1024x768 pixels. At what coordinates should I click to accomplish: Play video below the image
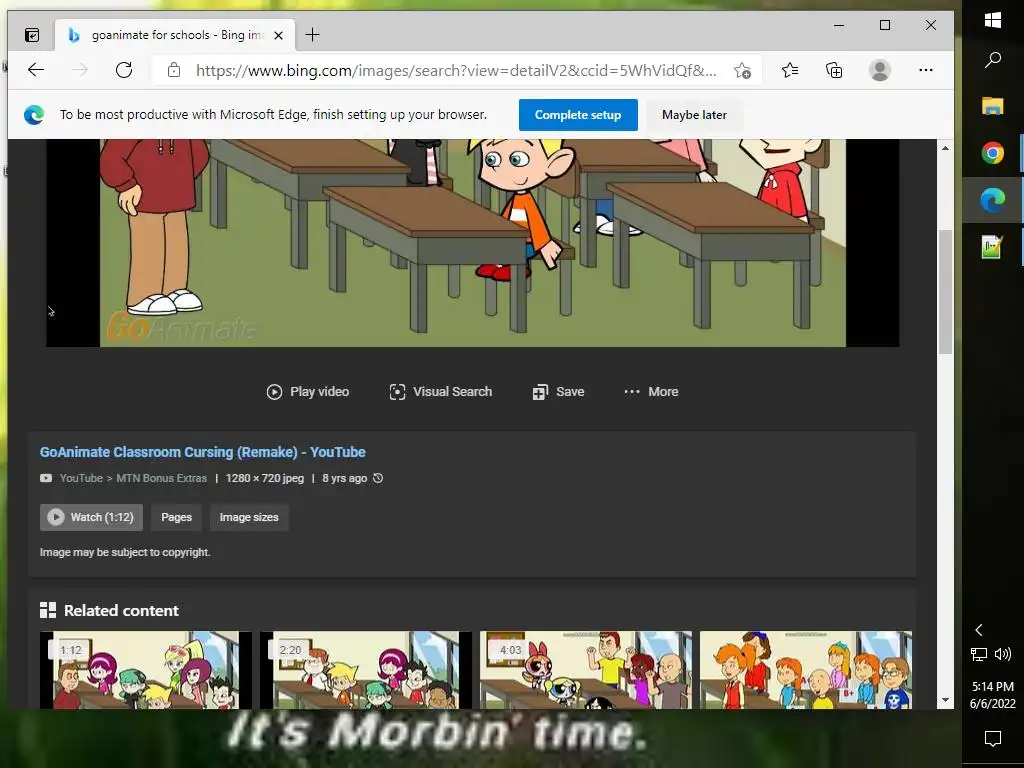click(308, 392)
